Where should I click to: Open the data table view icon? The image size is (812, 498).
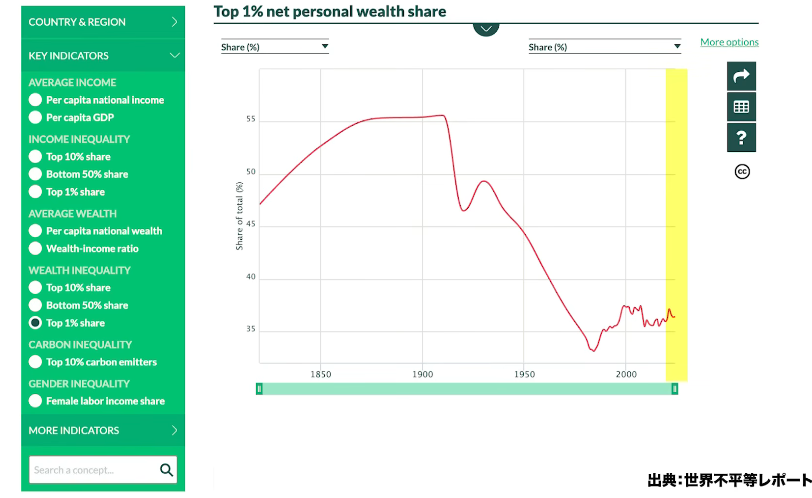click(741, 107)
